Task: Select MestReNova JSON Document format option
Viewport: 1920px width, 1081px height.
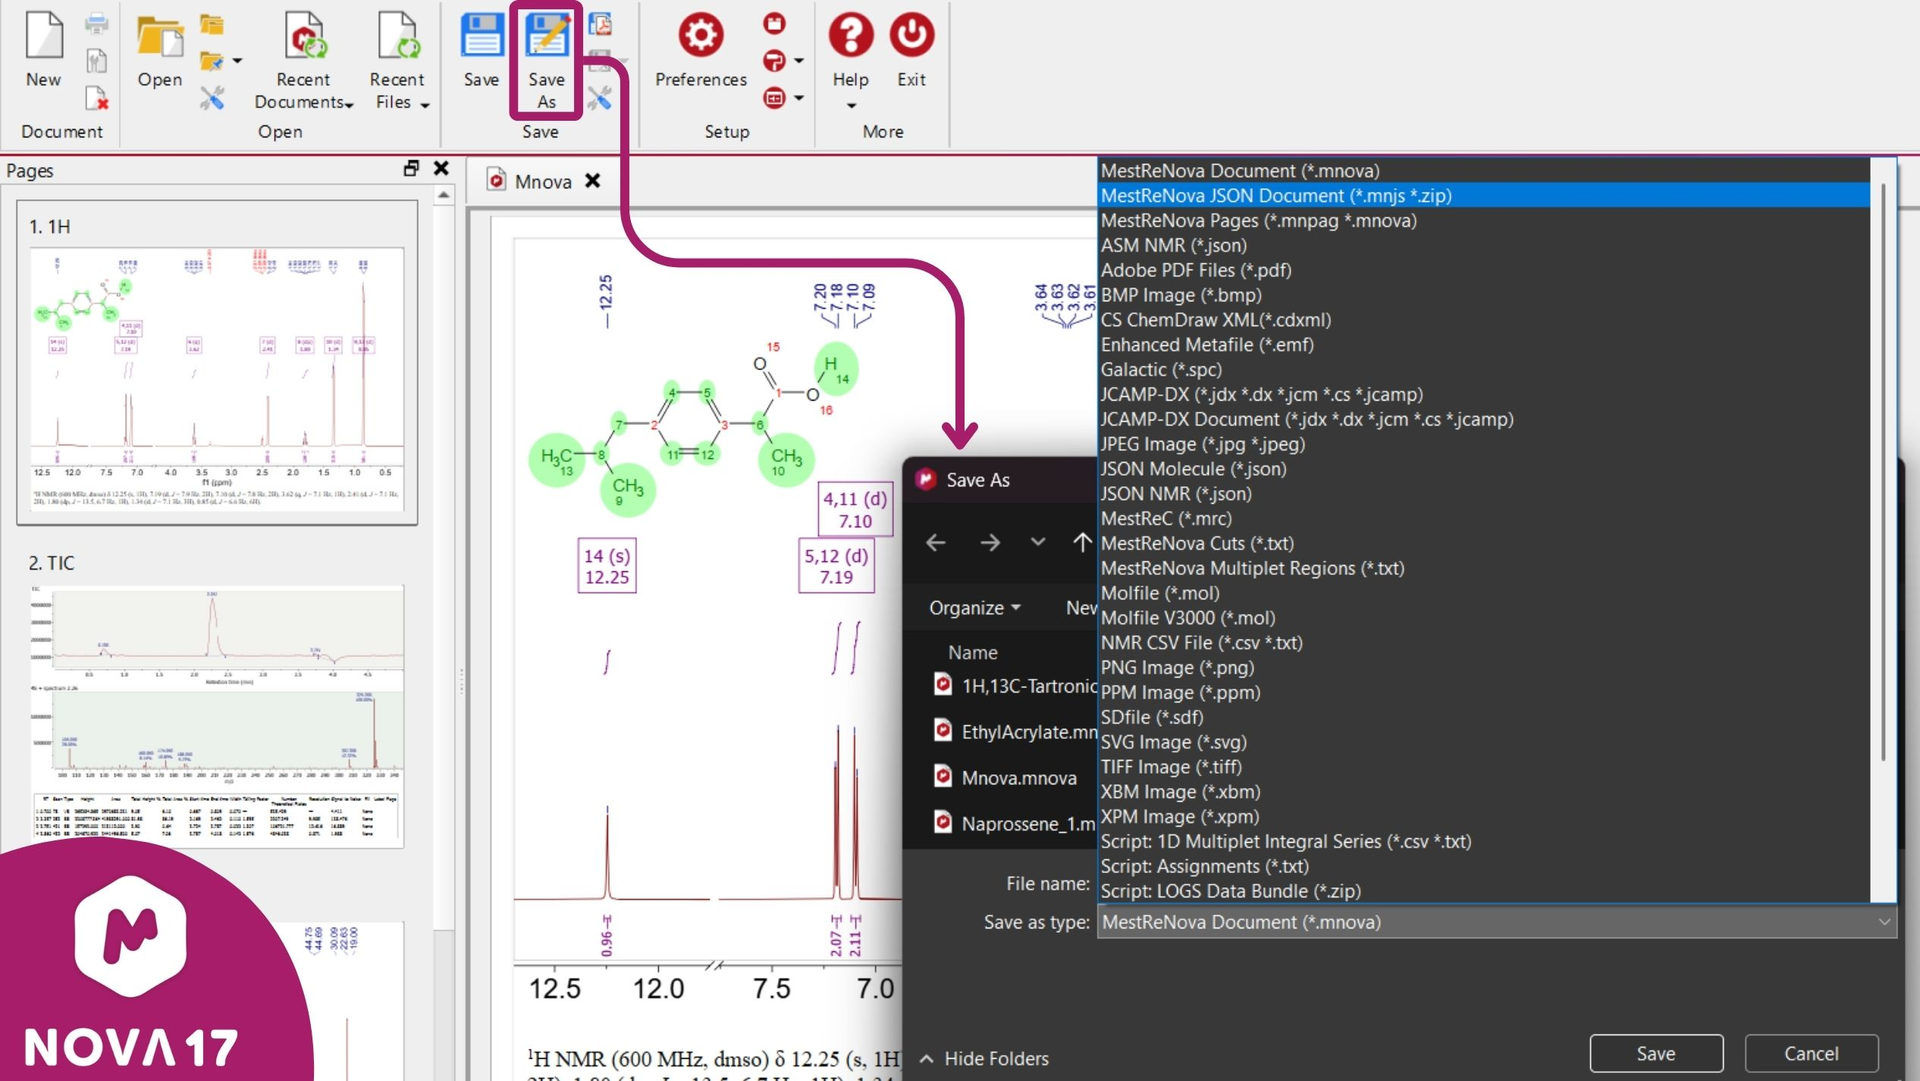Action: click(x=1276, y=196)
